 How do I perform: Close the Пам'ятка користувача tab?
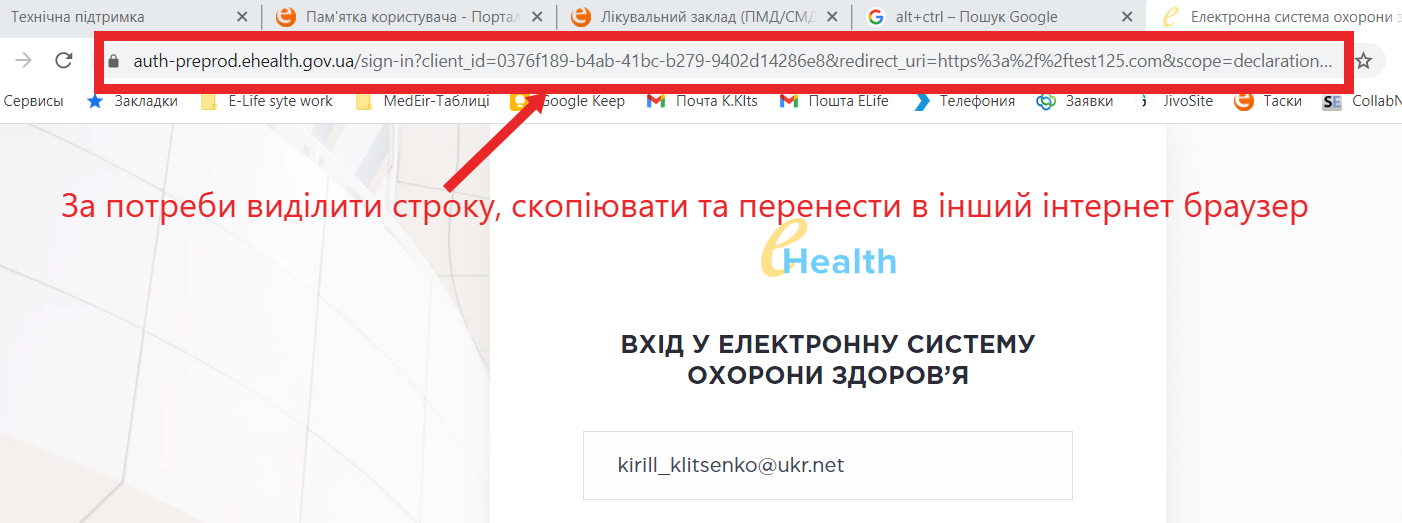536,17
